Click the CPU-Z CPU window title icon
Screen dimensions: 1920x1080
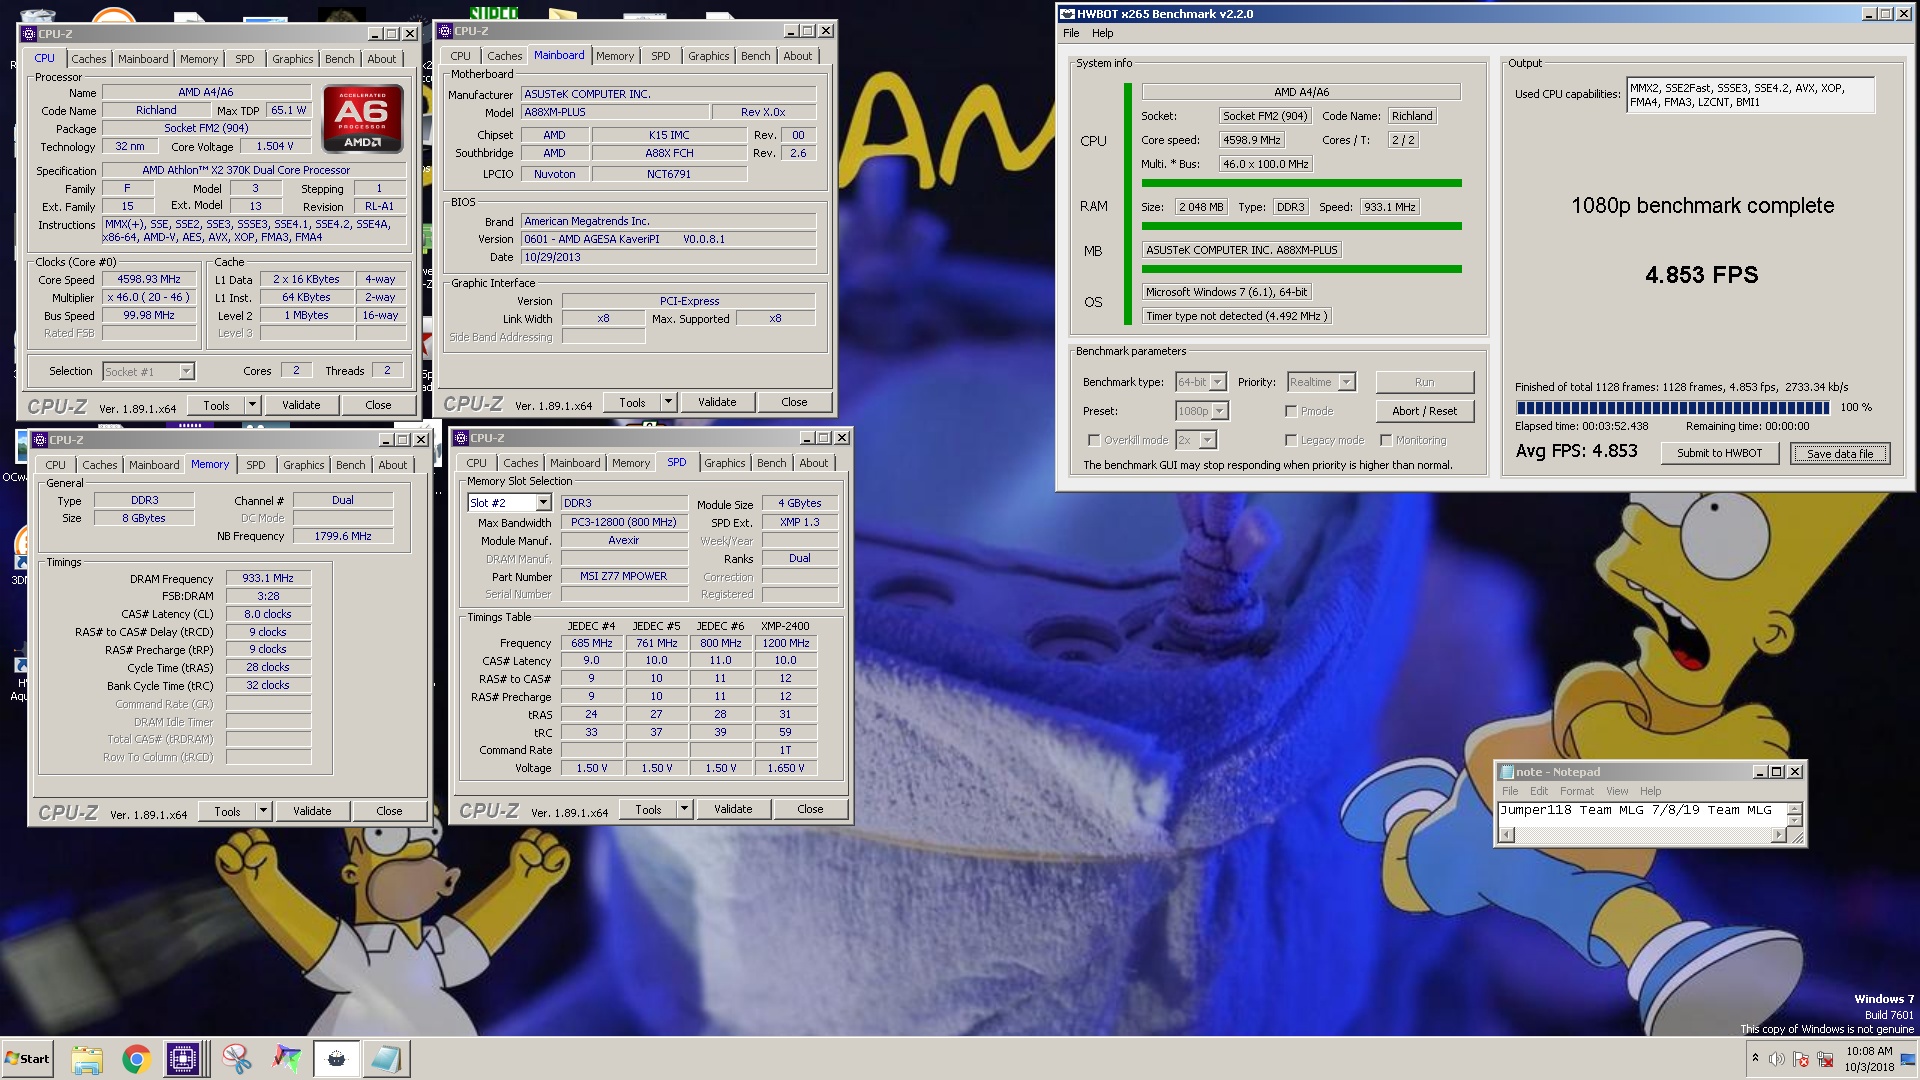(x=30, y=33)
